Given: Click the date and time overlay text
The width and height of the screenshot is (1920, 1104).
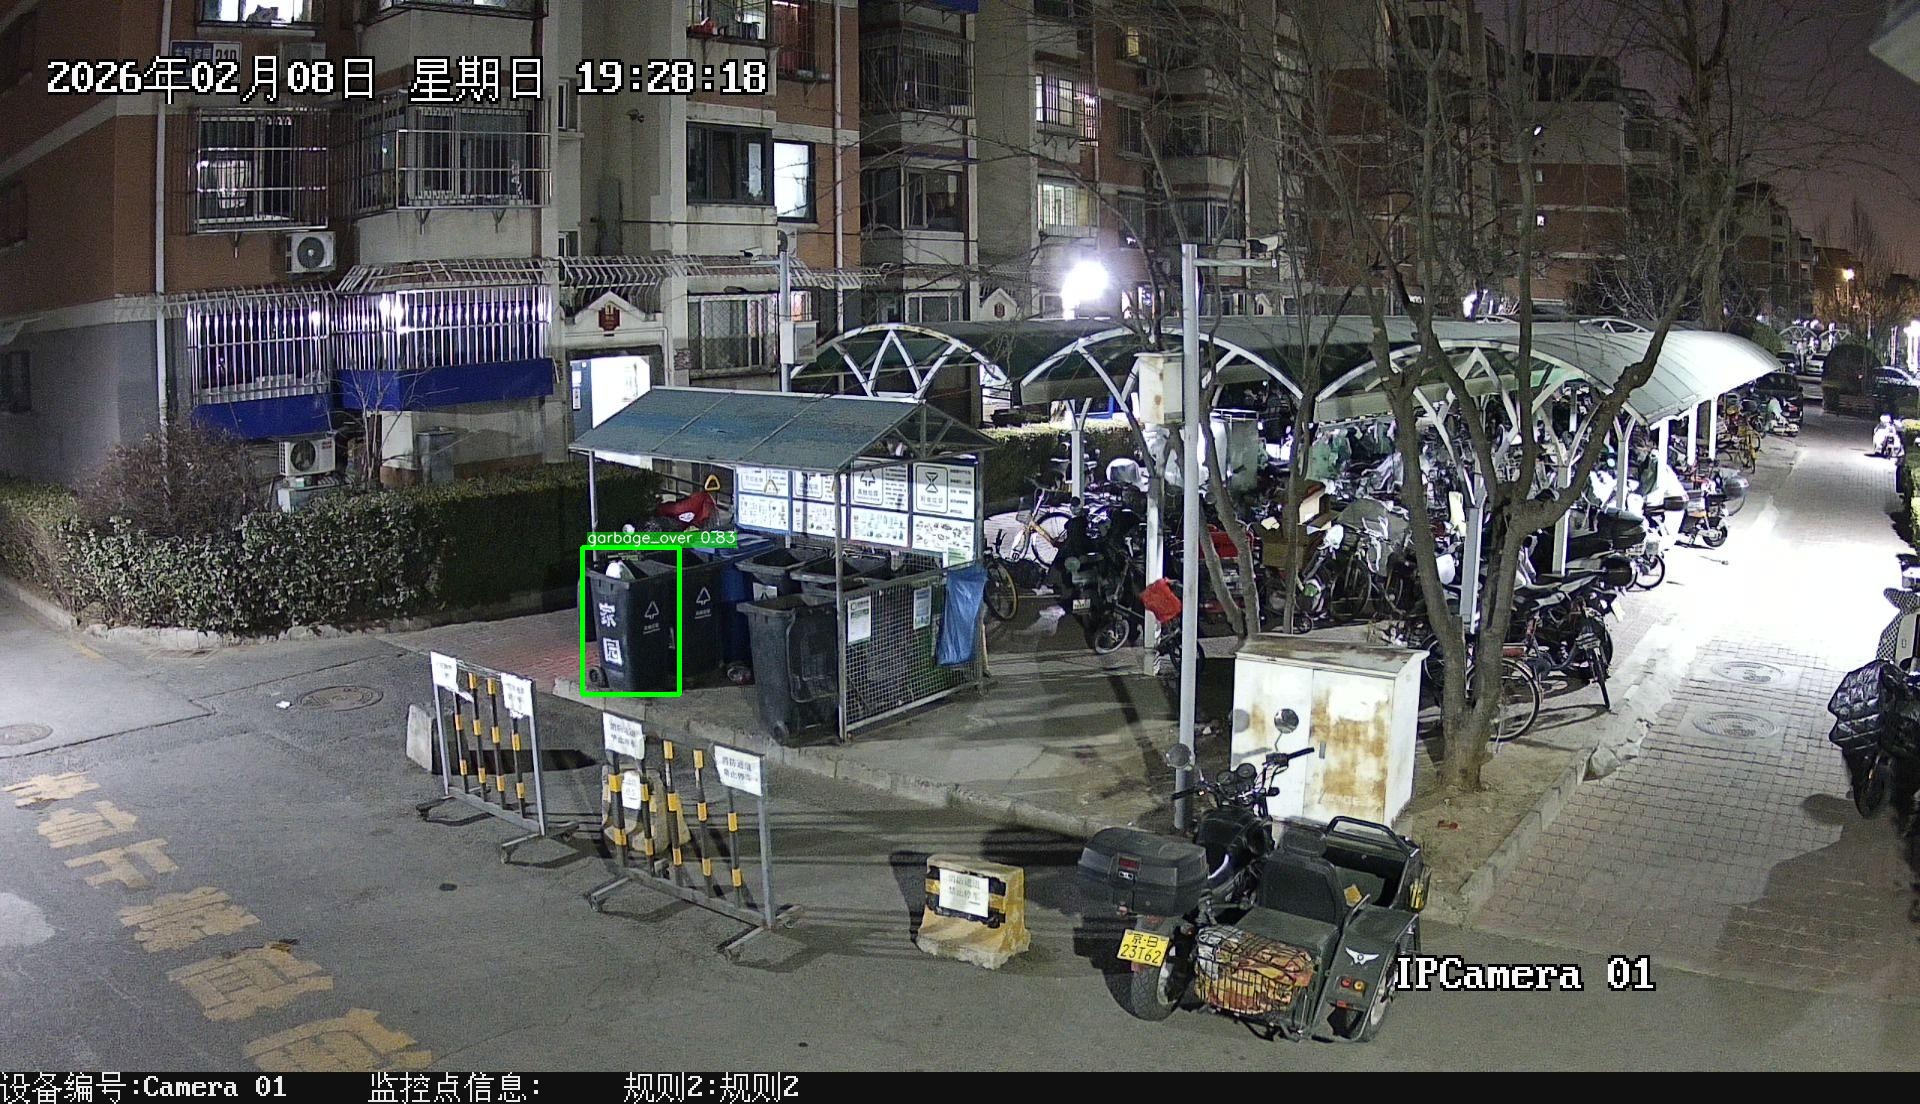Looking at the screenshot, I should tap(406, 78).
